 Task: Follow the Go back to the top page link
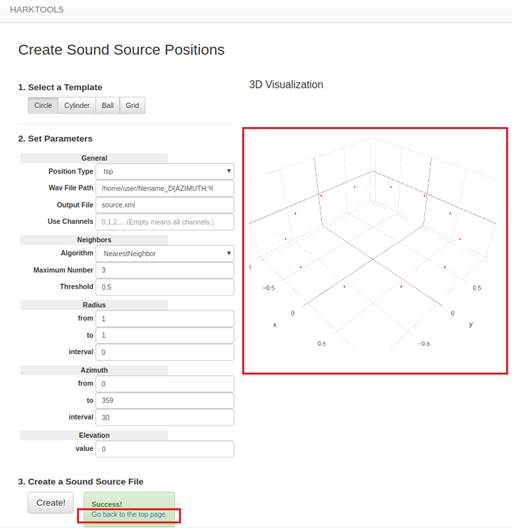pyautogui.click(x=129, y=515)
